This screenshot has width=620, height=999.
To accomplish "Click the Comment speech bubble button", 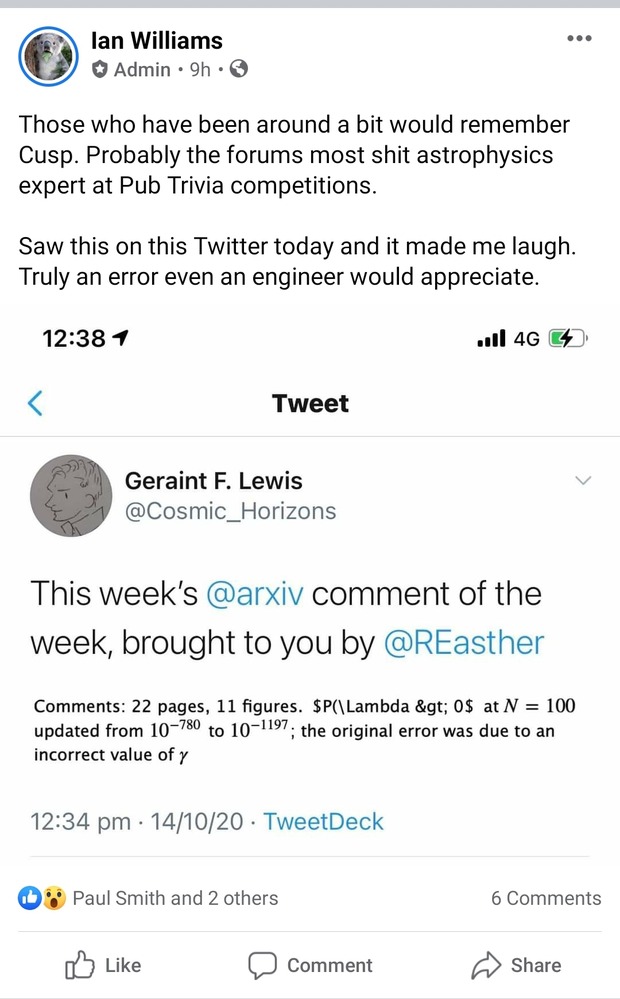I will 310,965.
